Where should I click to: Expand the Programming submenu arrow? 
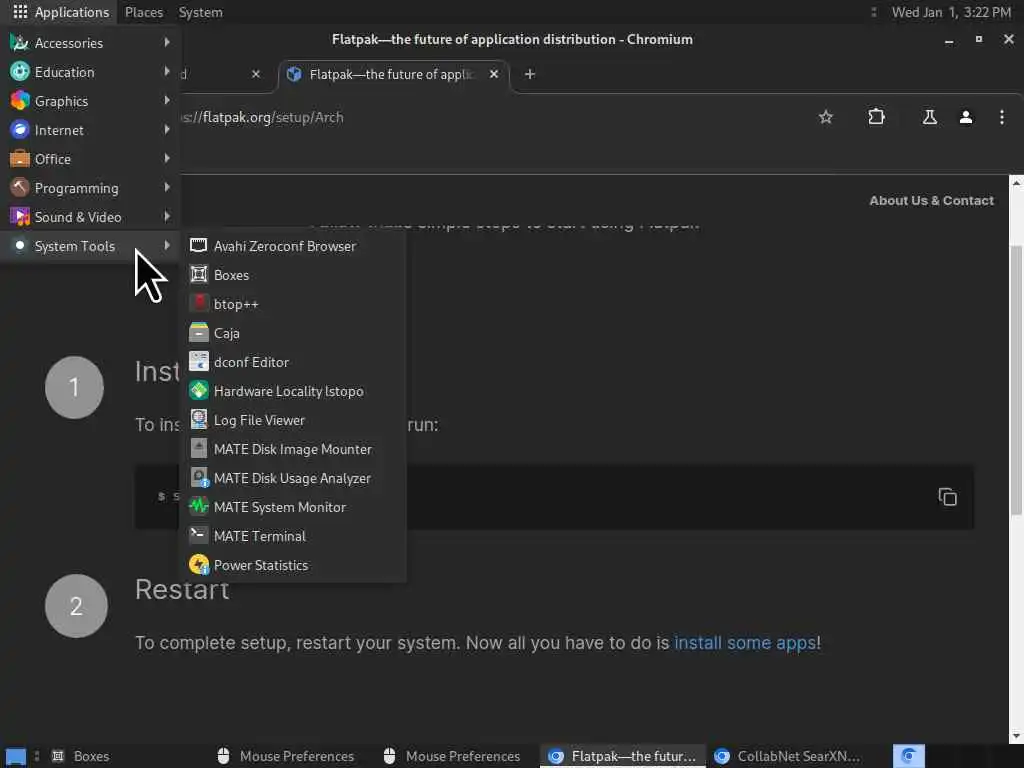pos(167,187)
